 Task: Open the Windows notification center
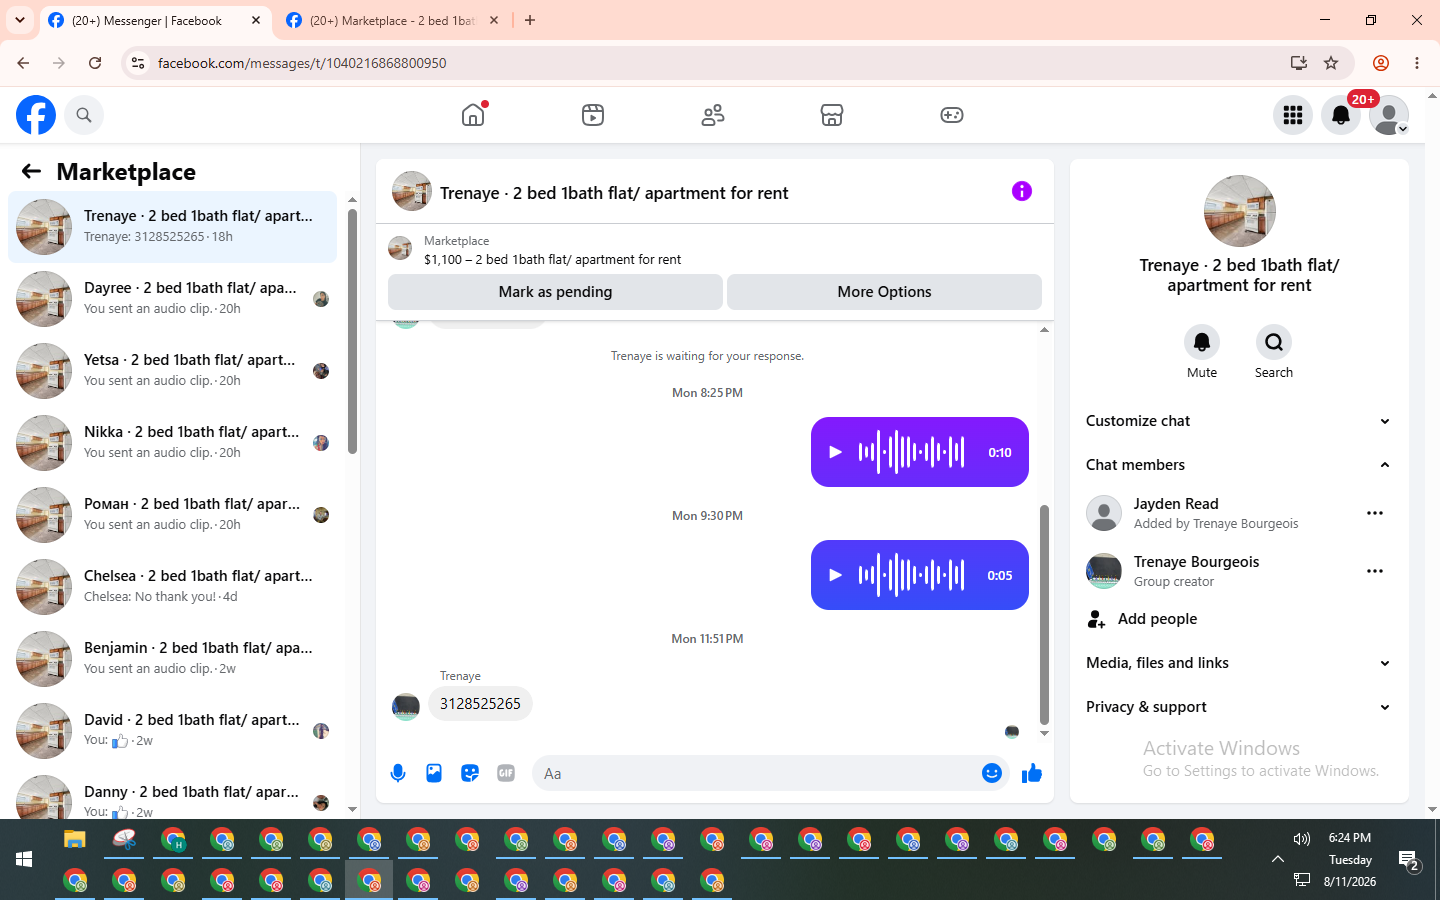[1409, 860]
